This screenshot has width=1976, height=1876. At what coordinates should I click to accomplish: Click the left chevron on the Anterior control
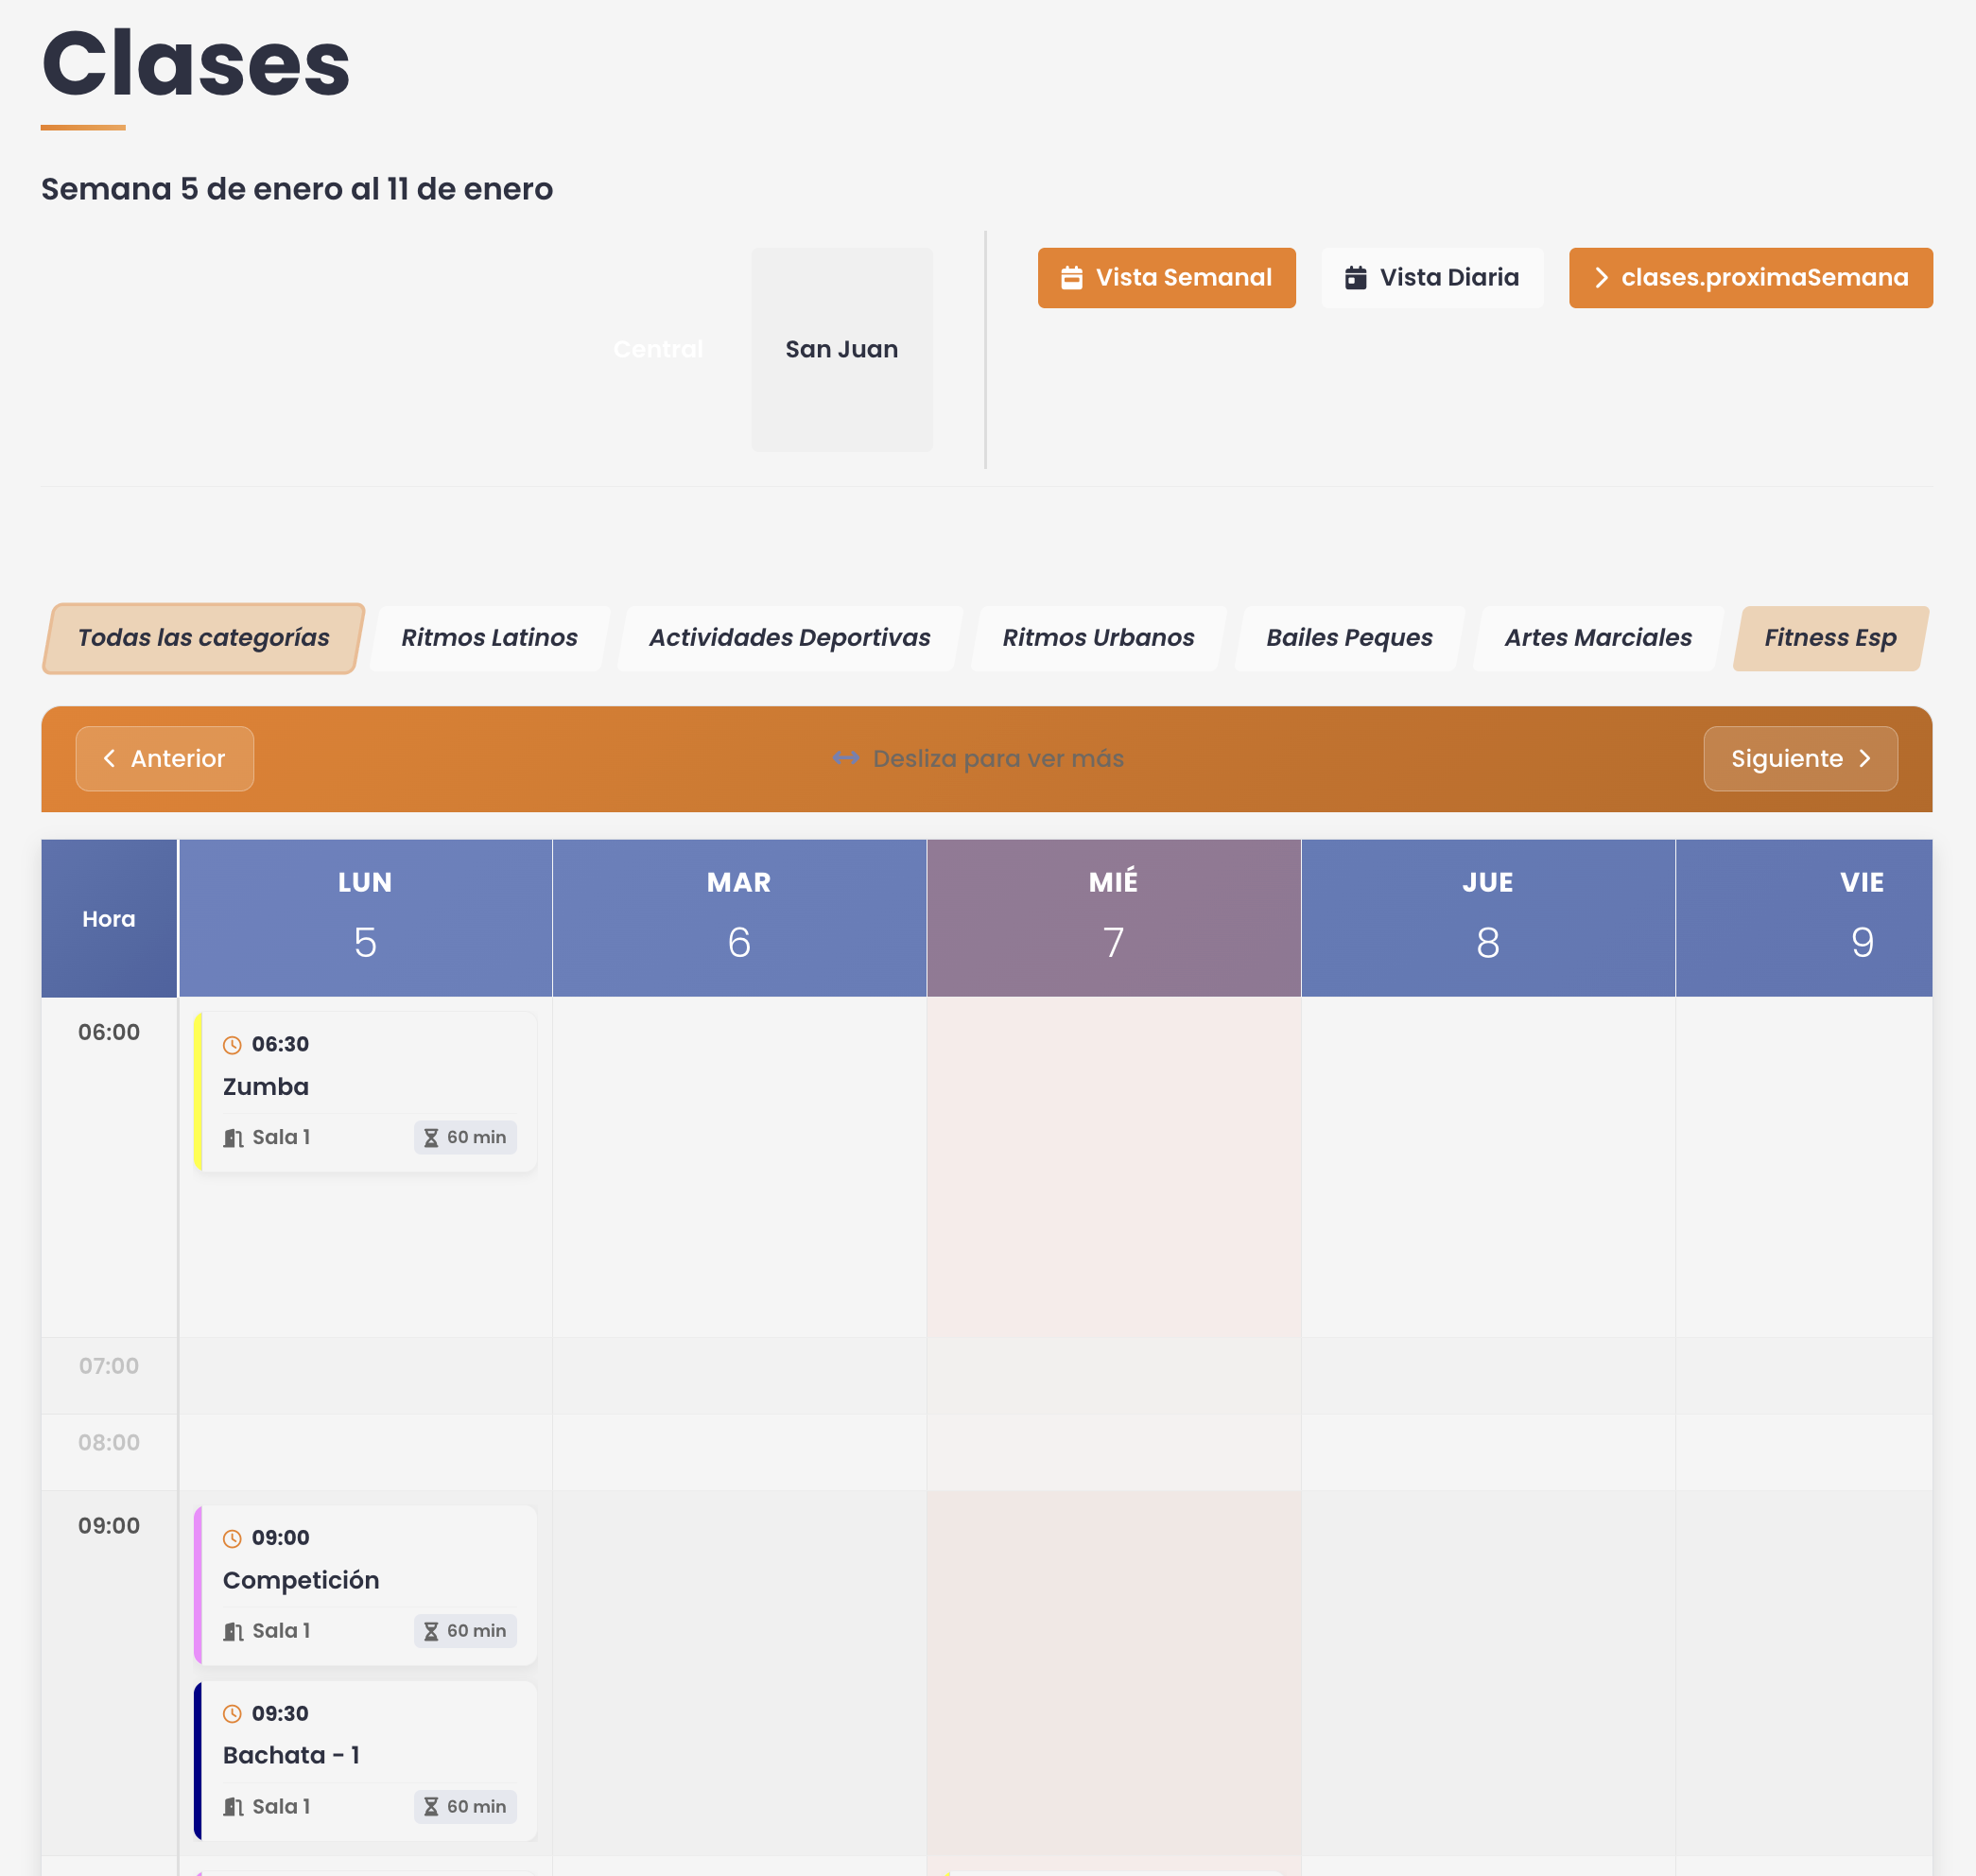(x=110, y=758)
